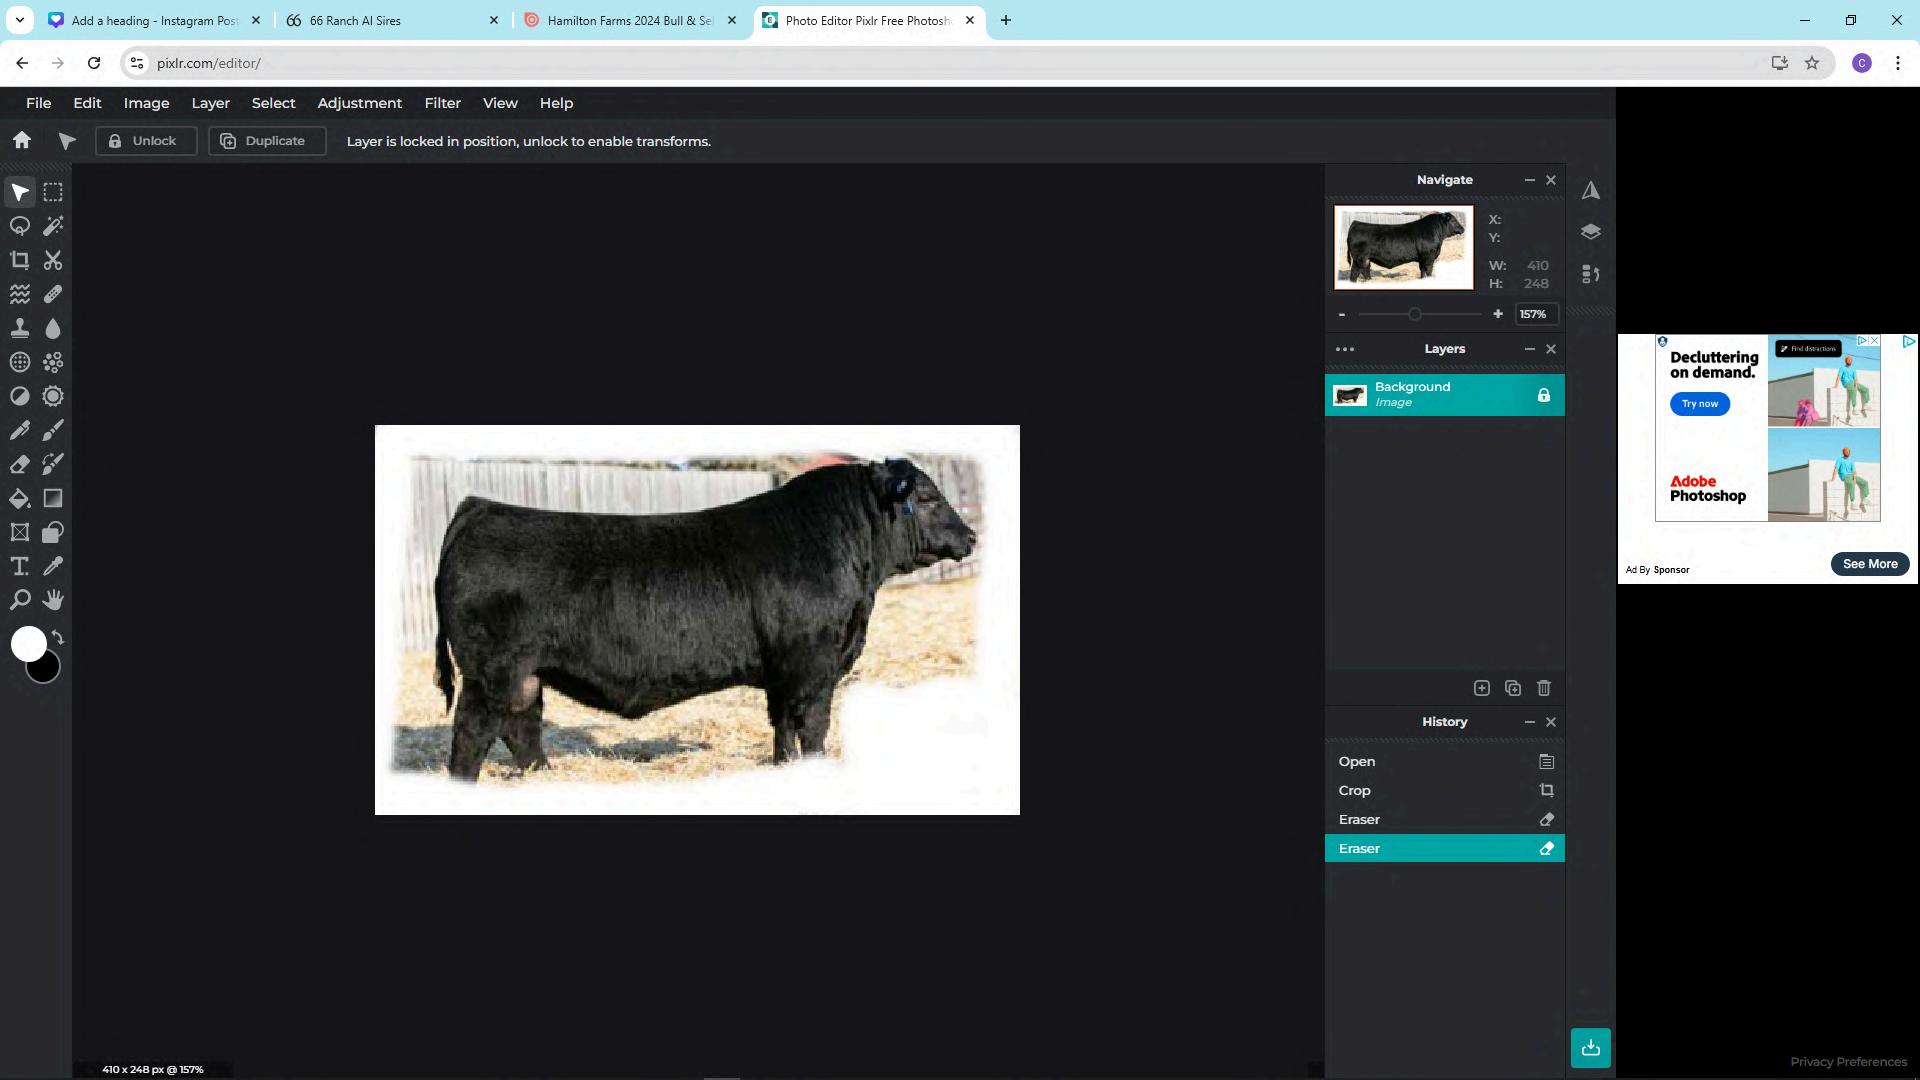Toggle the Background layer lock
Screen dimensions: 1920x1080
[x=1543, y=395]
